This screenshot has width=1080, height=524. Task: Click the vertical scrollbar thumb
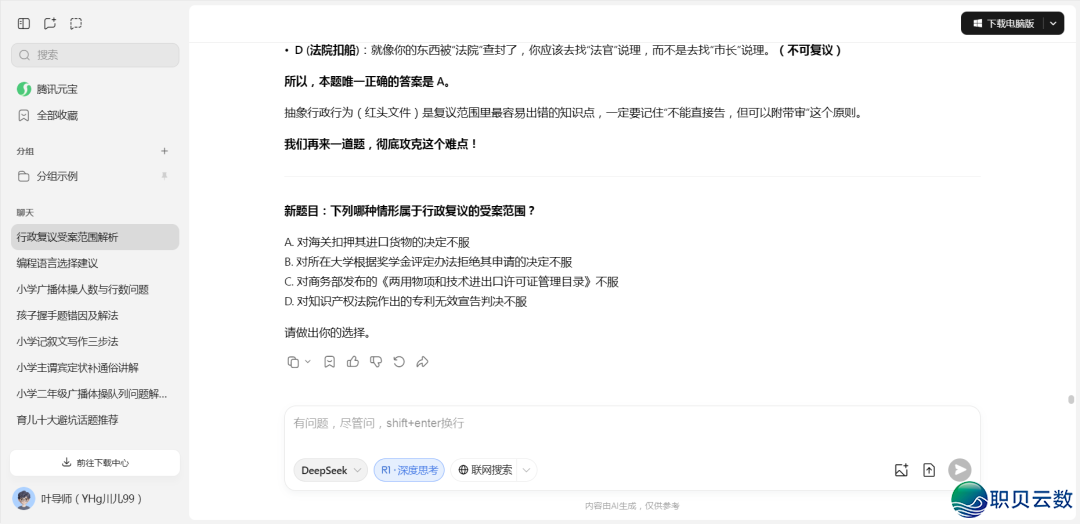click(x=1070, y=399)
